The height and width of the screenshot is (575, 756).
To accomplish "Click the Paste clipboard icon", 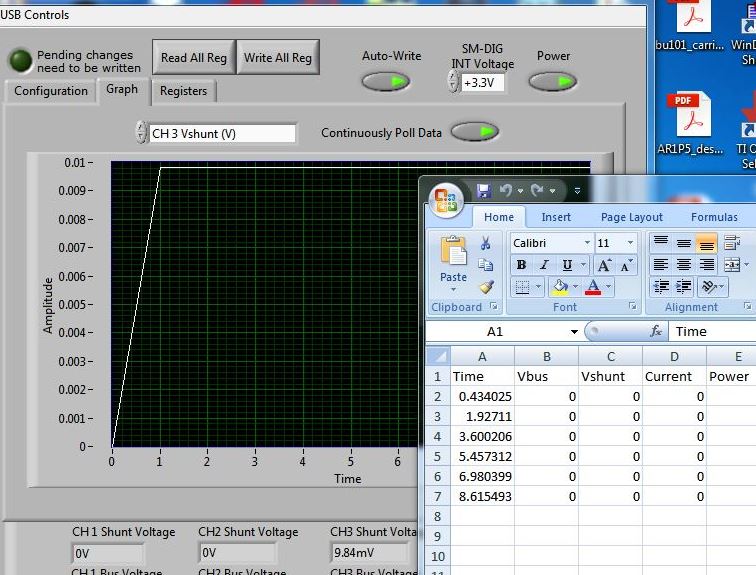I will 453,251.
